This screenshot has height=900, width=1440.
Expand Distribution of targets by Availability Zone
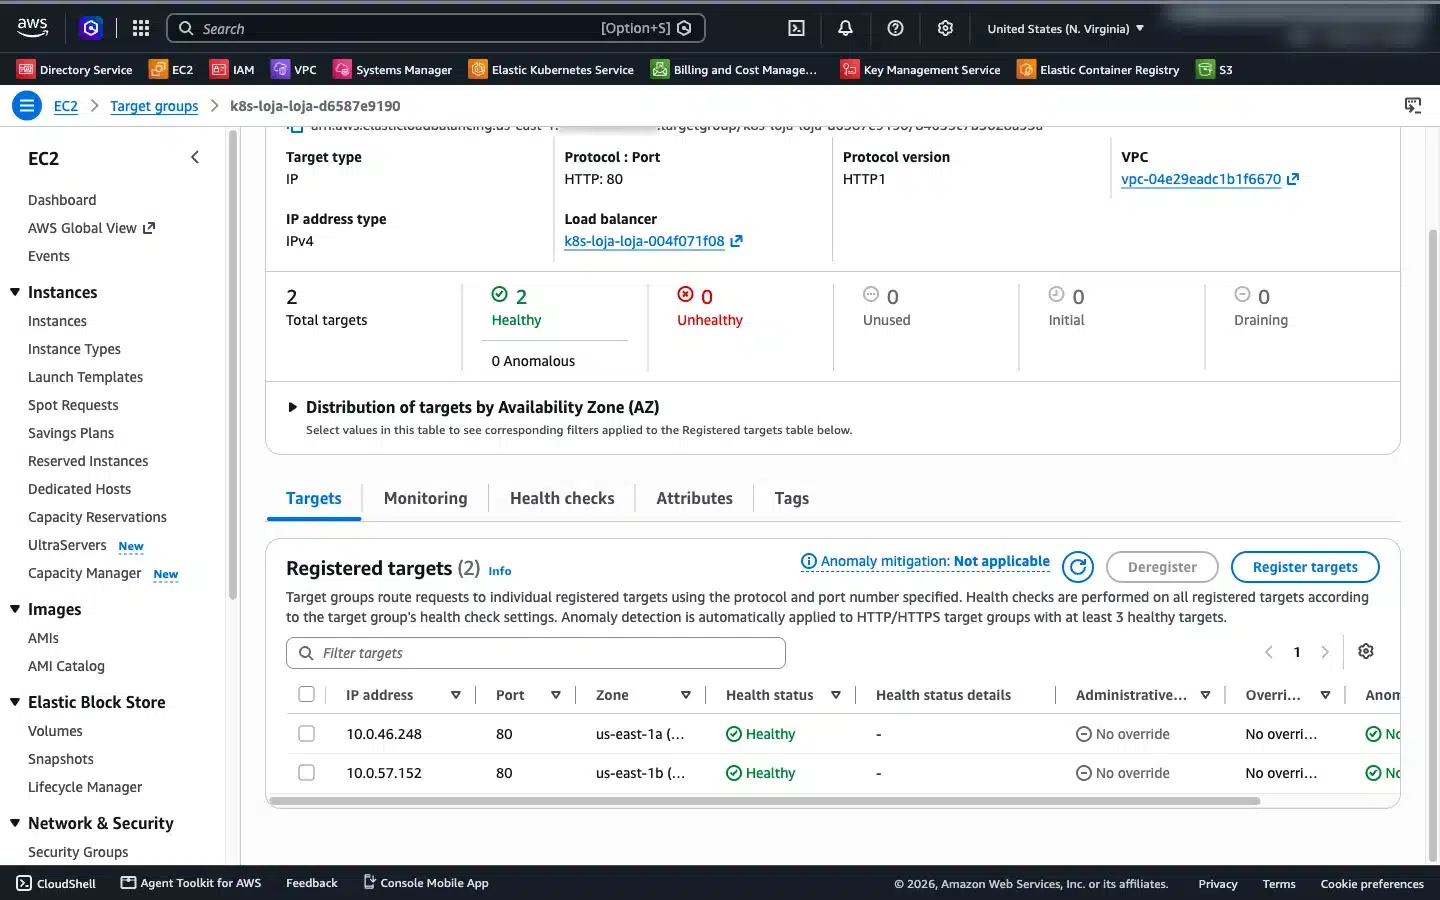click(293, 407)
